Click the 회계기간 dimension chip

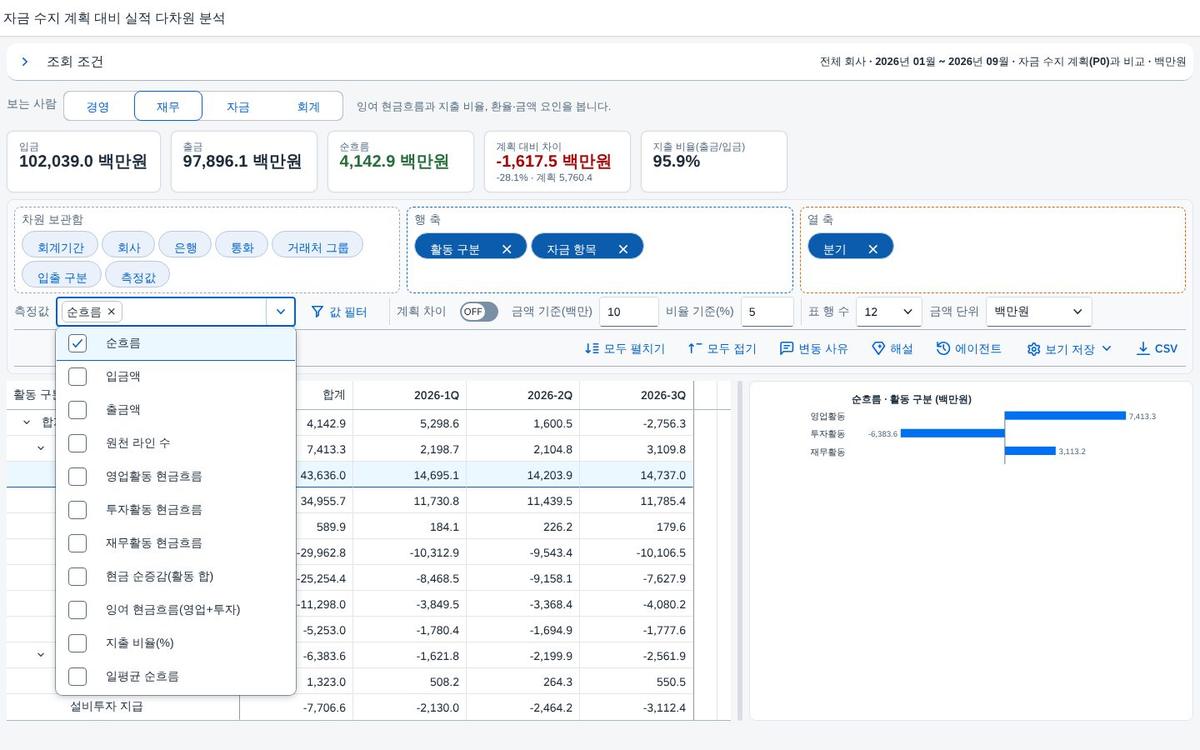tap(60, 247)
